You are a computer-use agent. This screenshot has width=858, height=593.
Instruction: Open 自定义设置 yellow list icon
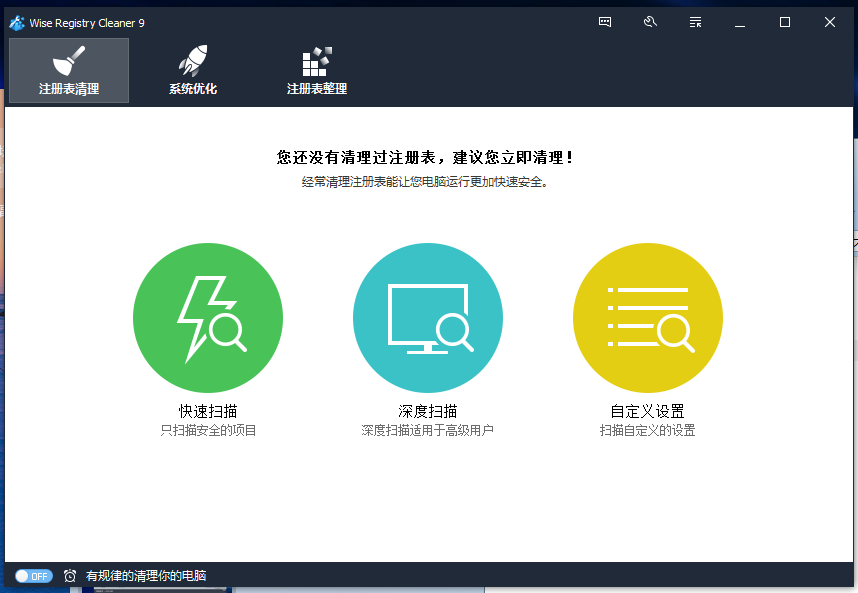pyautogui.click(x=648, y=318)
